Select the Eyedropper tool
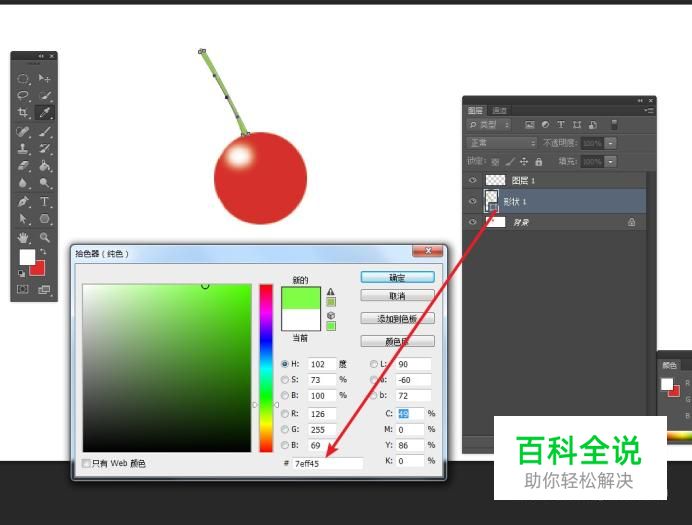Screen dimensions: 692x525 click(44, 112)
